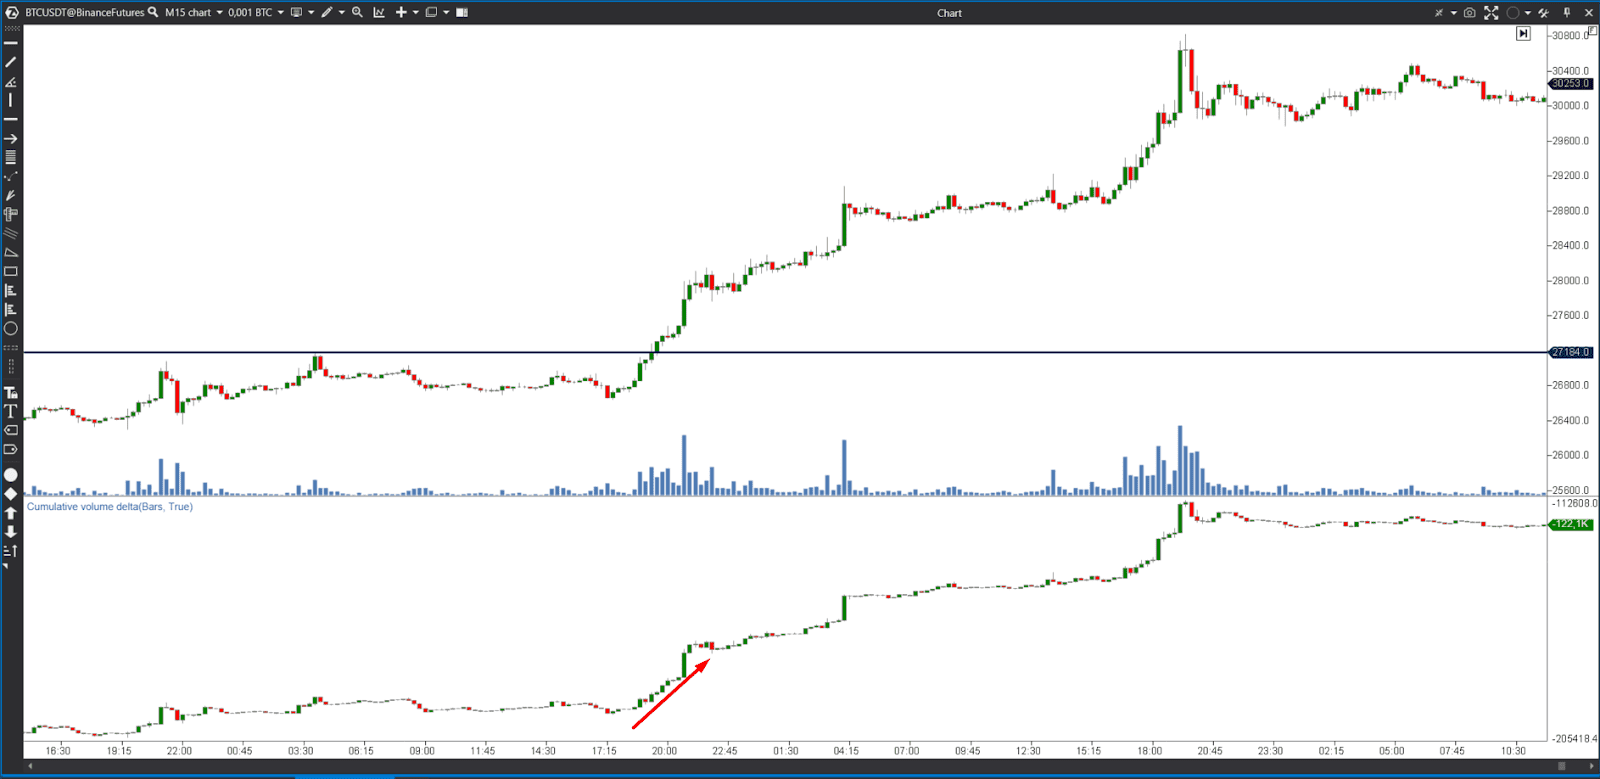1600x779 pixels.
Task: Expand the plus icon dropdown arrow
Action: pyautogui.click(x=416, y=12)
